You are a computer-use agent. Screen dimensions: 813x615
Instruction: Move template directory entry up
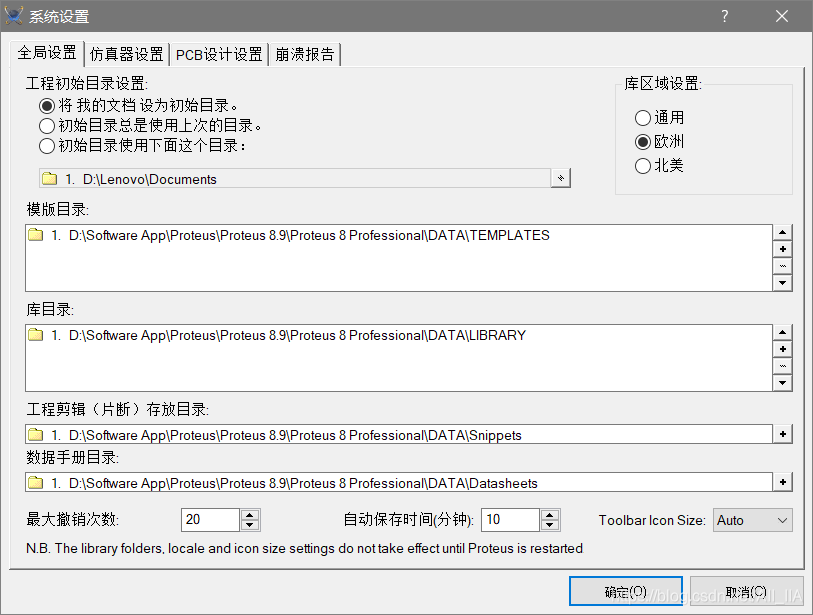[782, 232]
